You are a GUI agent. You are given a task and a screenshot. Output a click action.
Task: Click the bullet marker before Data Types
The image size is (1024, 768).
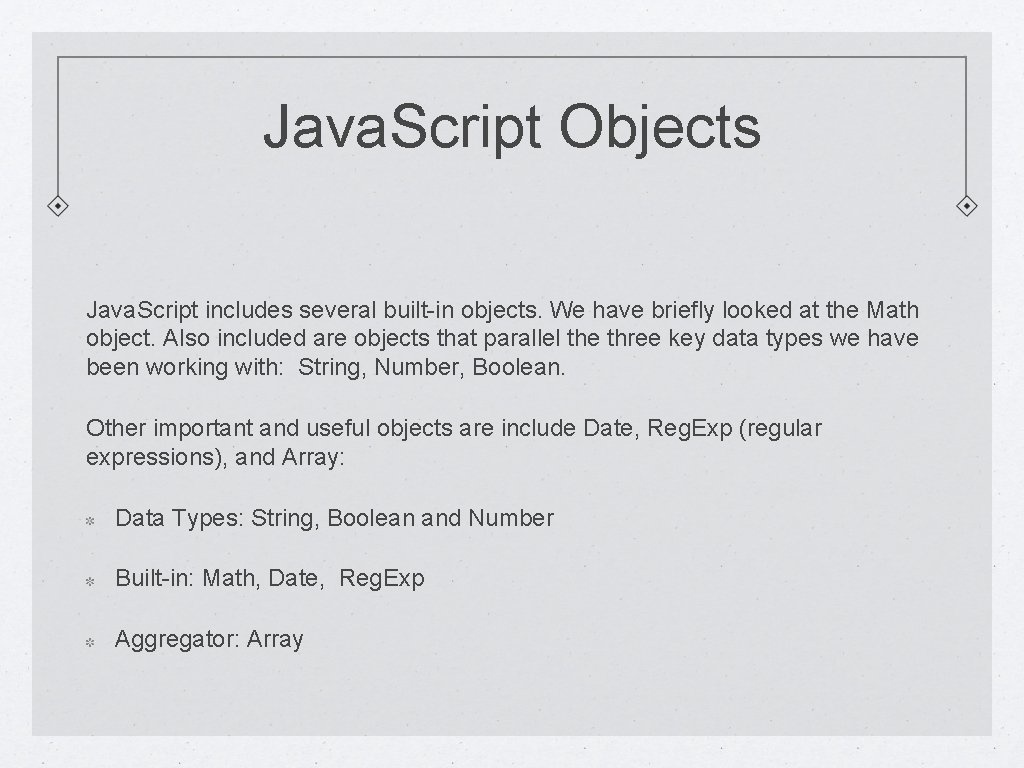(x=88, y=520)
